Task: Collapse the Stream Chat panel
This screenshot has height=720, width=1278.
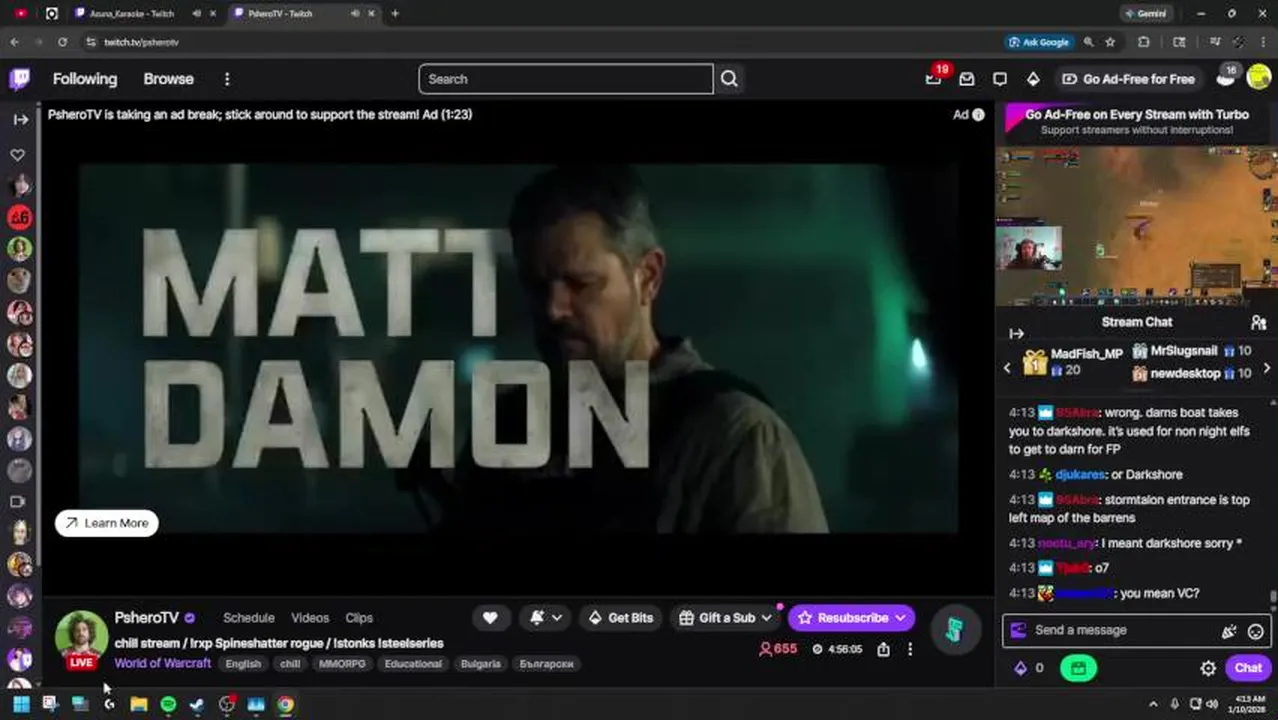Action: pyautogui.click(x=1016, y=333)
